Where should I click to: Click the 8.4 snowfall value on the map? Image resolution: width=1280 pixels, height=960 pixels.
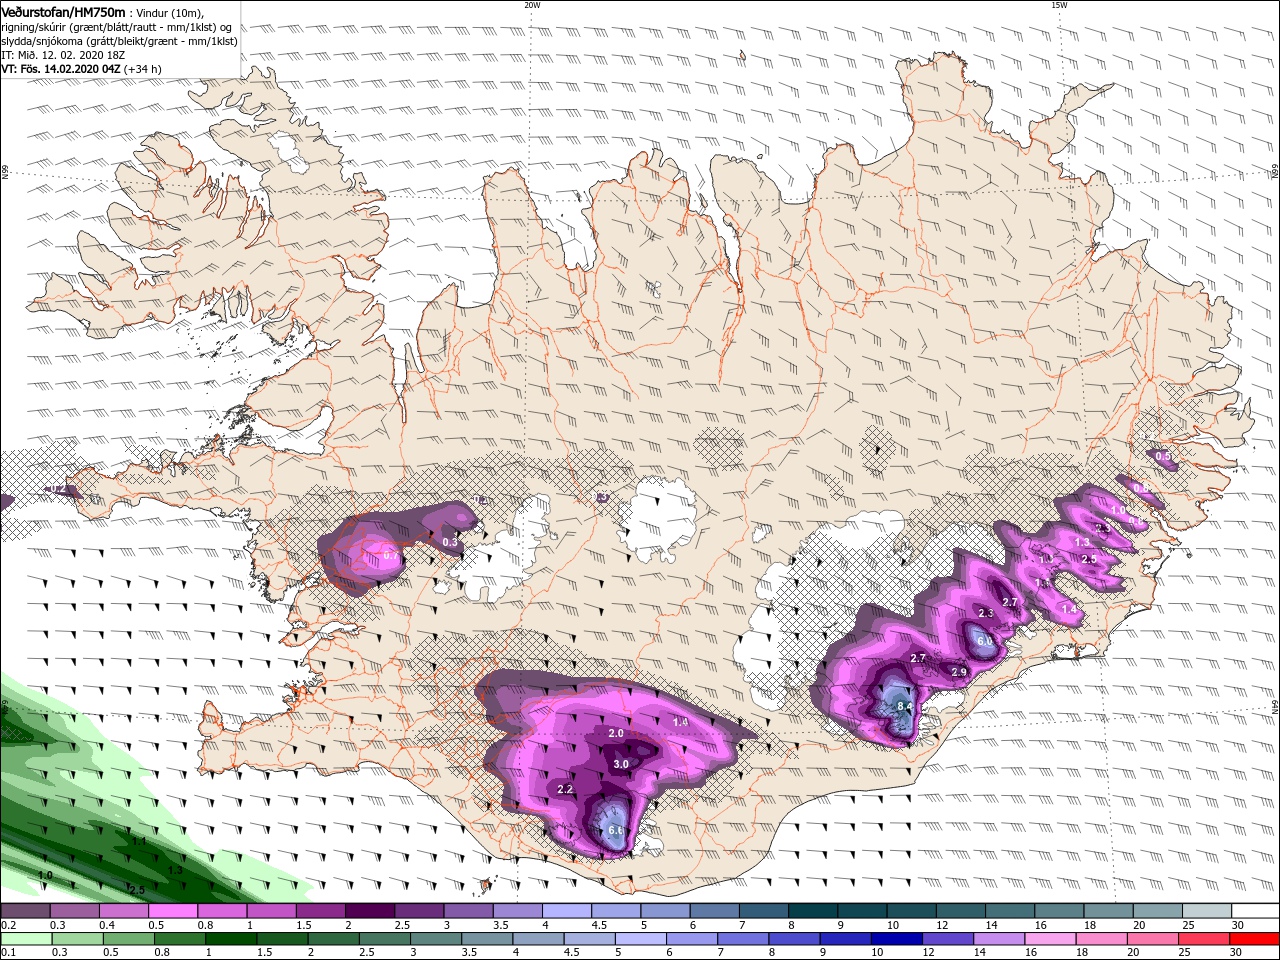[x=906, y=707]
